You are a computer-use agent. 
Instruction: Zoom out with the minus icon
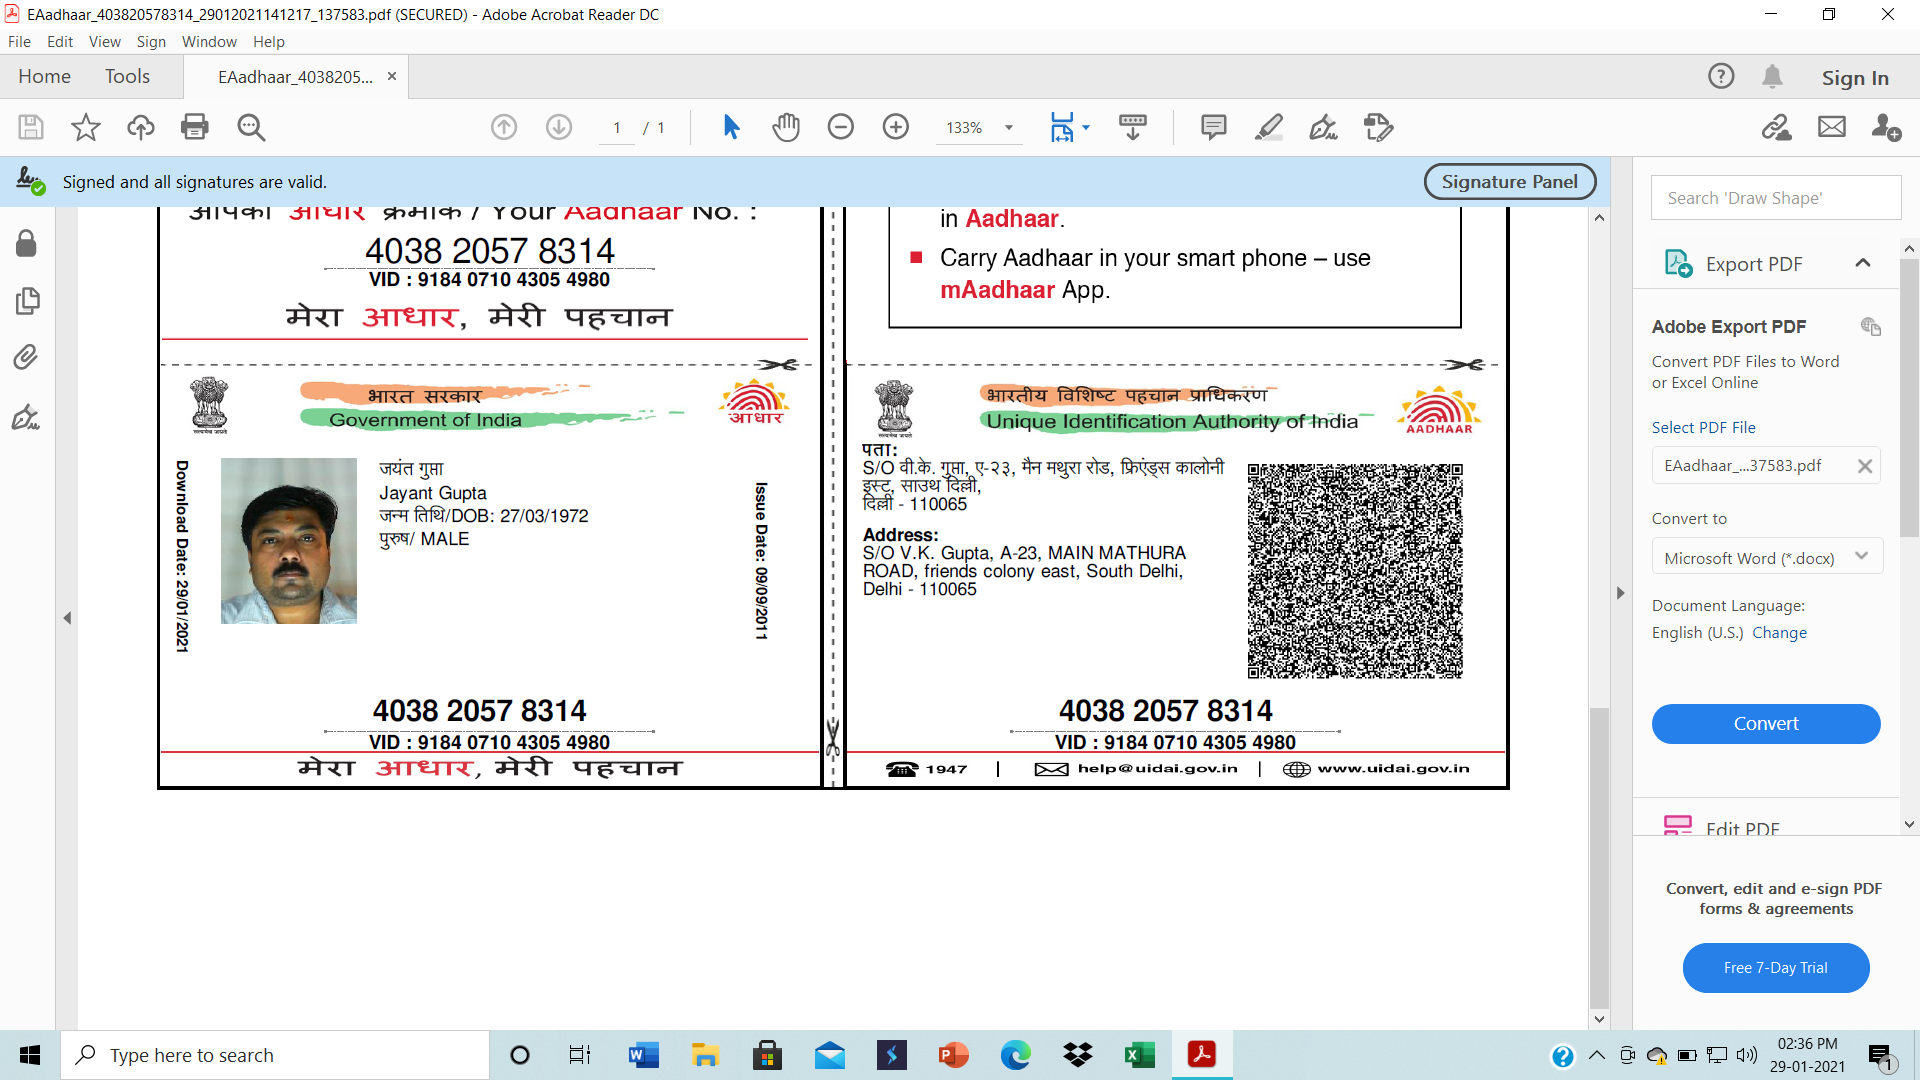pos(841,127)
